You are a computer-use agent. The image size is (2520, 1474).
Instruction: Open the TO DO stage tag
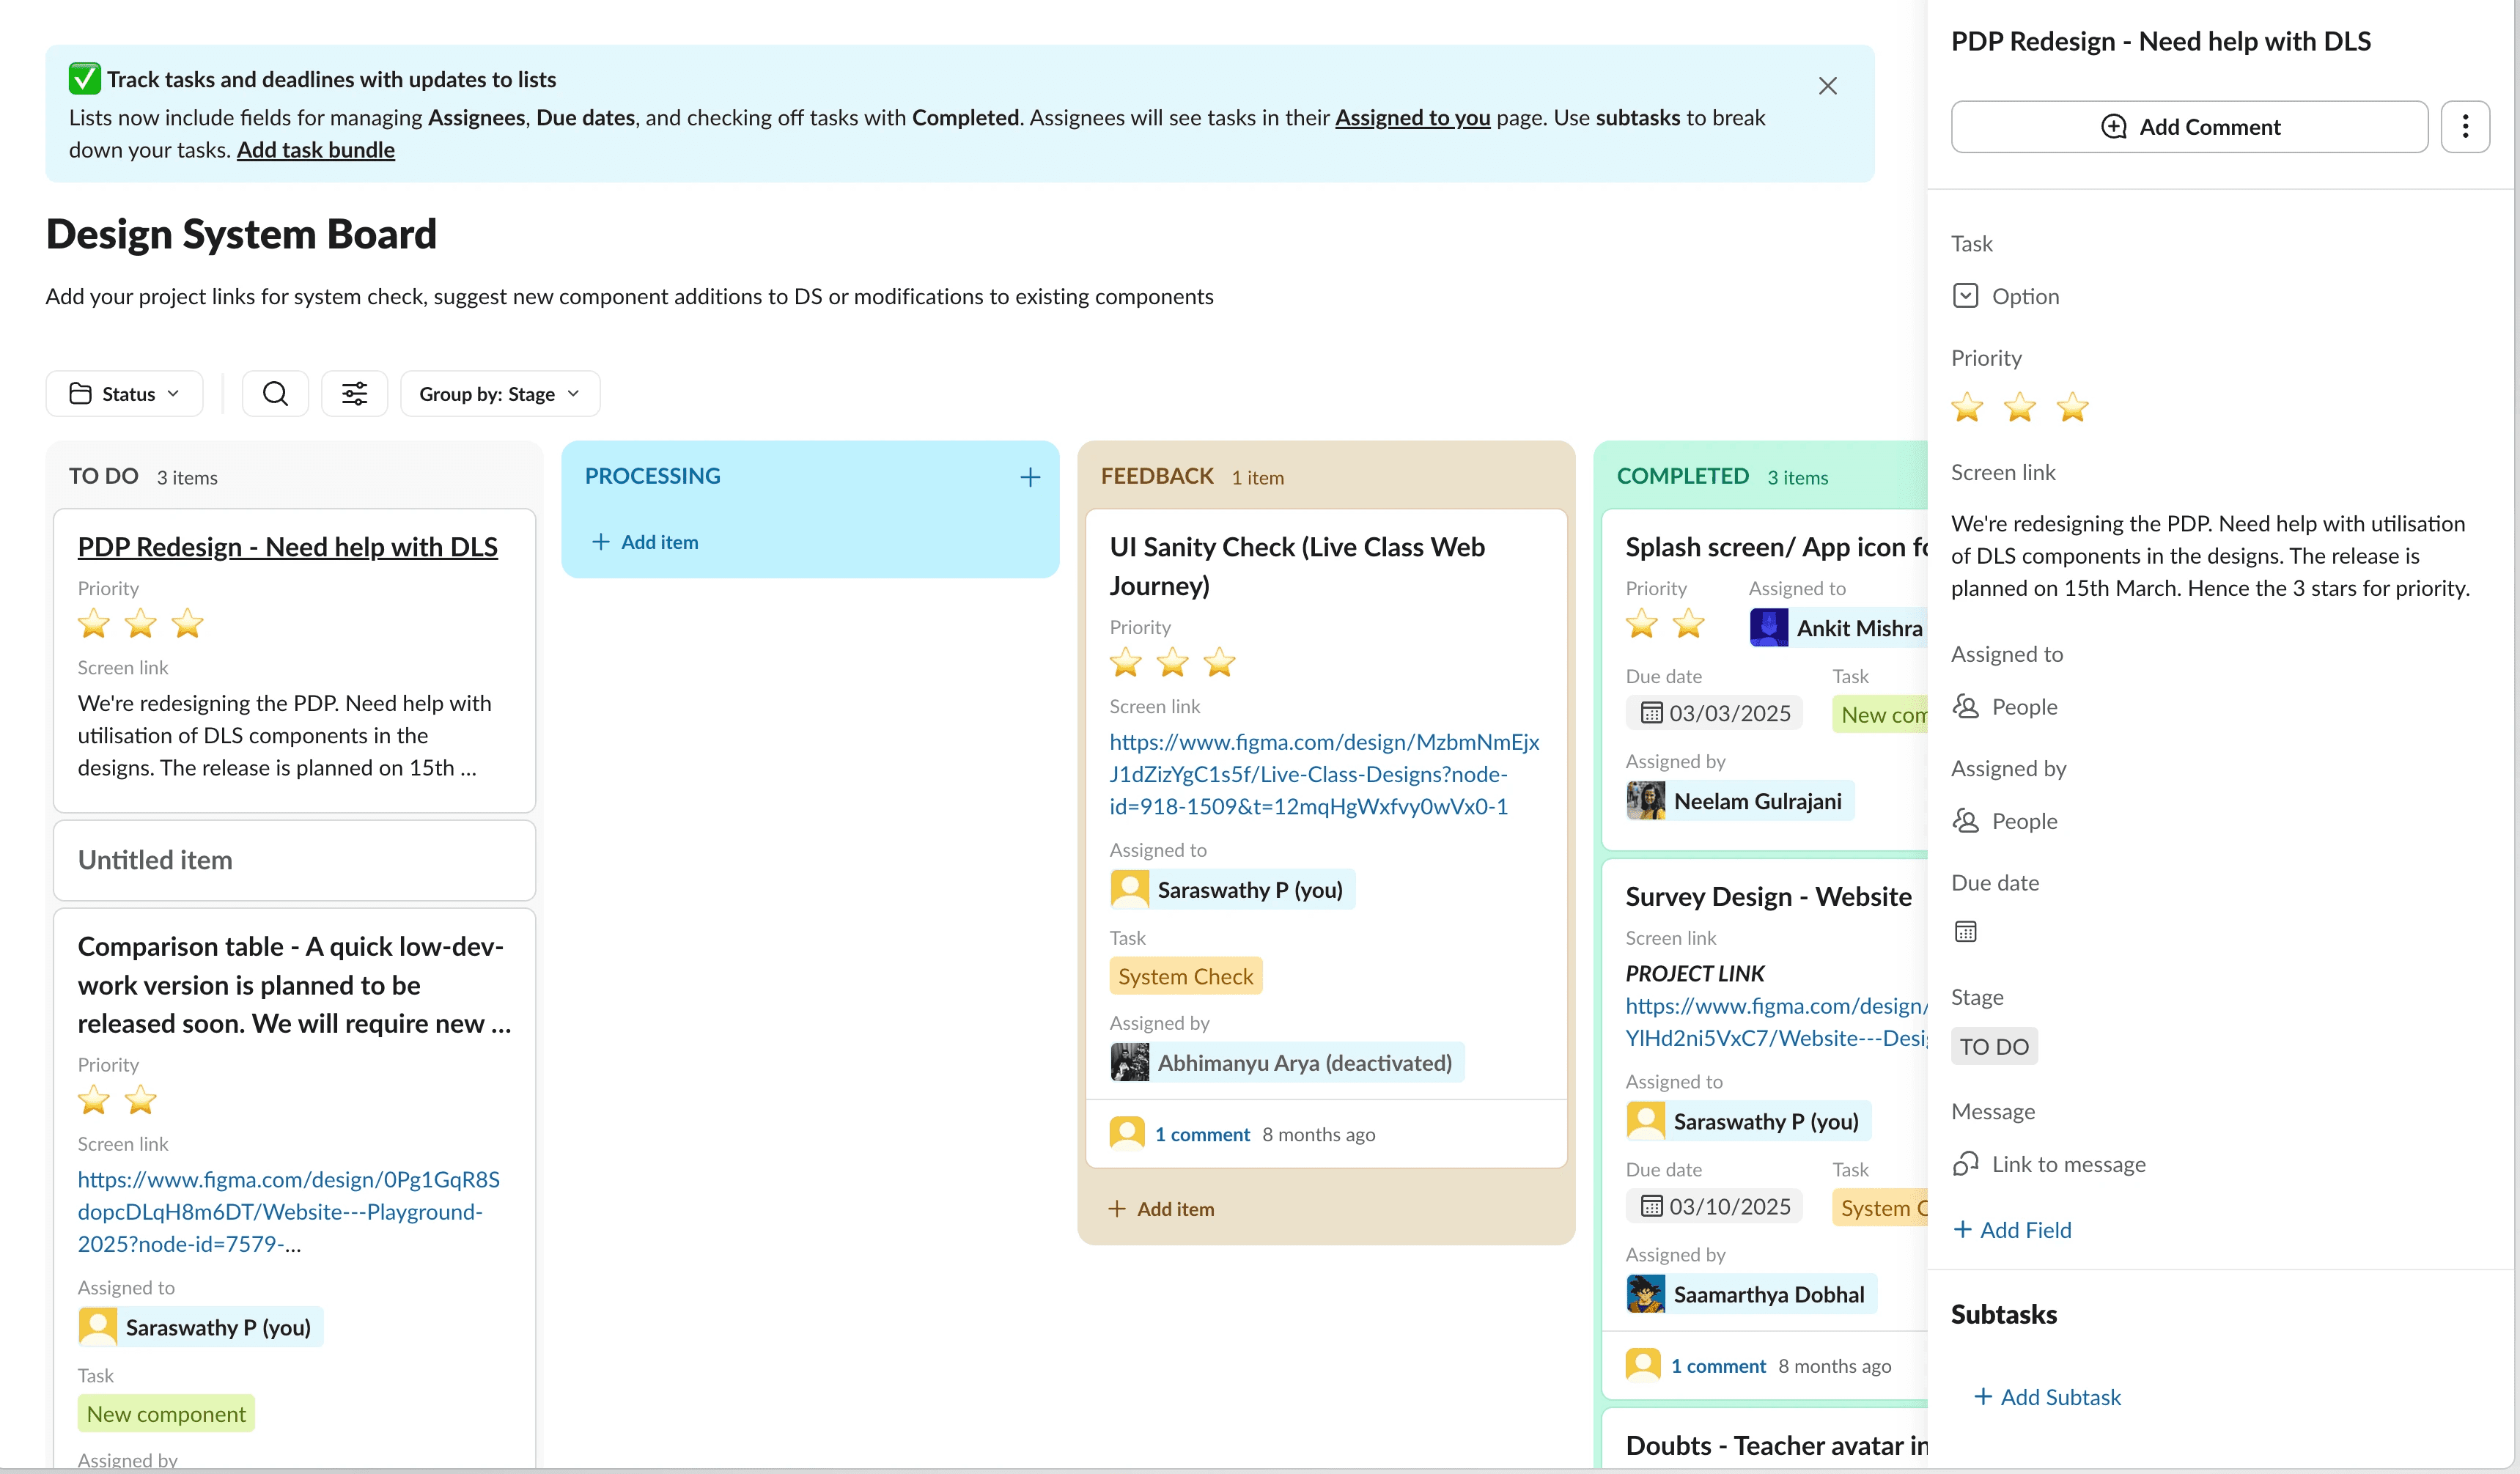coord(1993,1047)
